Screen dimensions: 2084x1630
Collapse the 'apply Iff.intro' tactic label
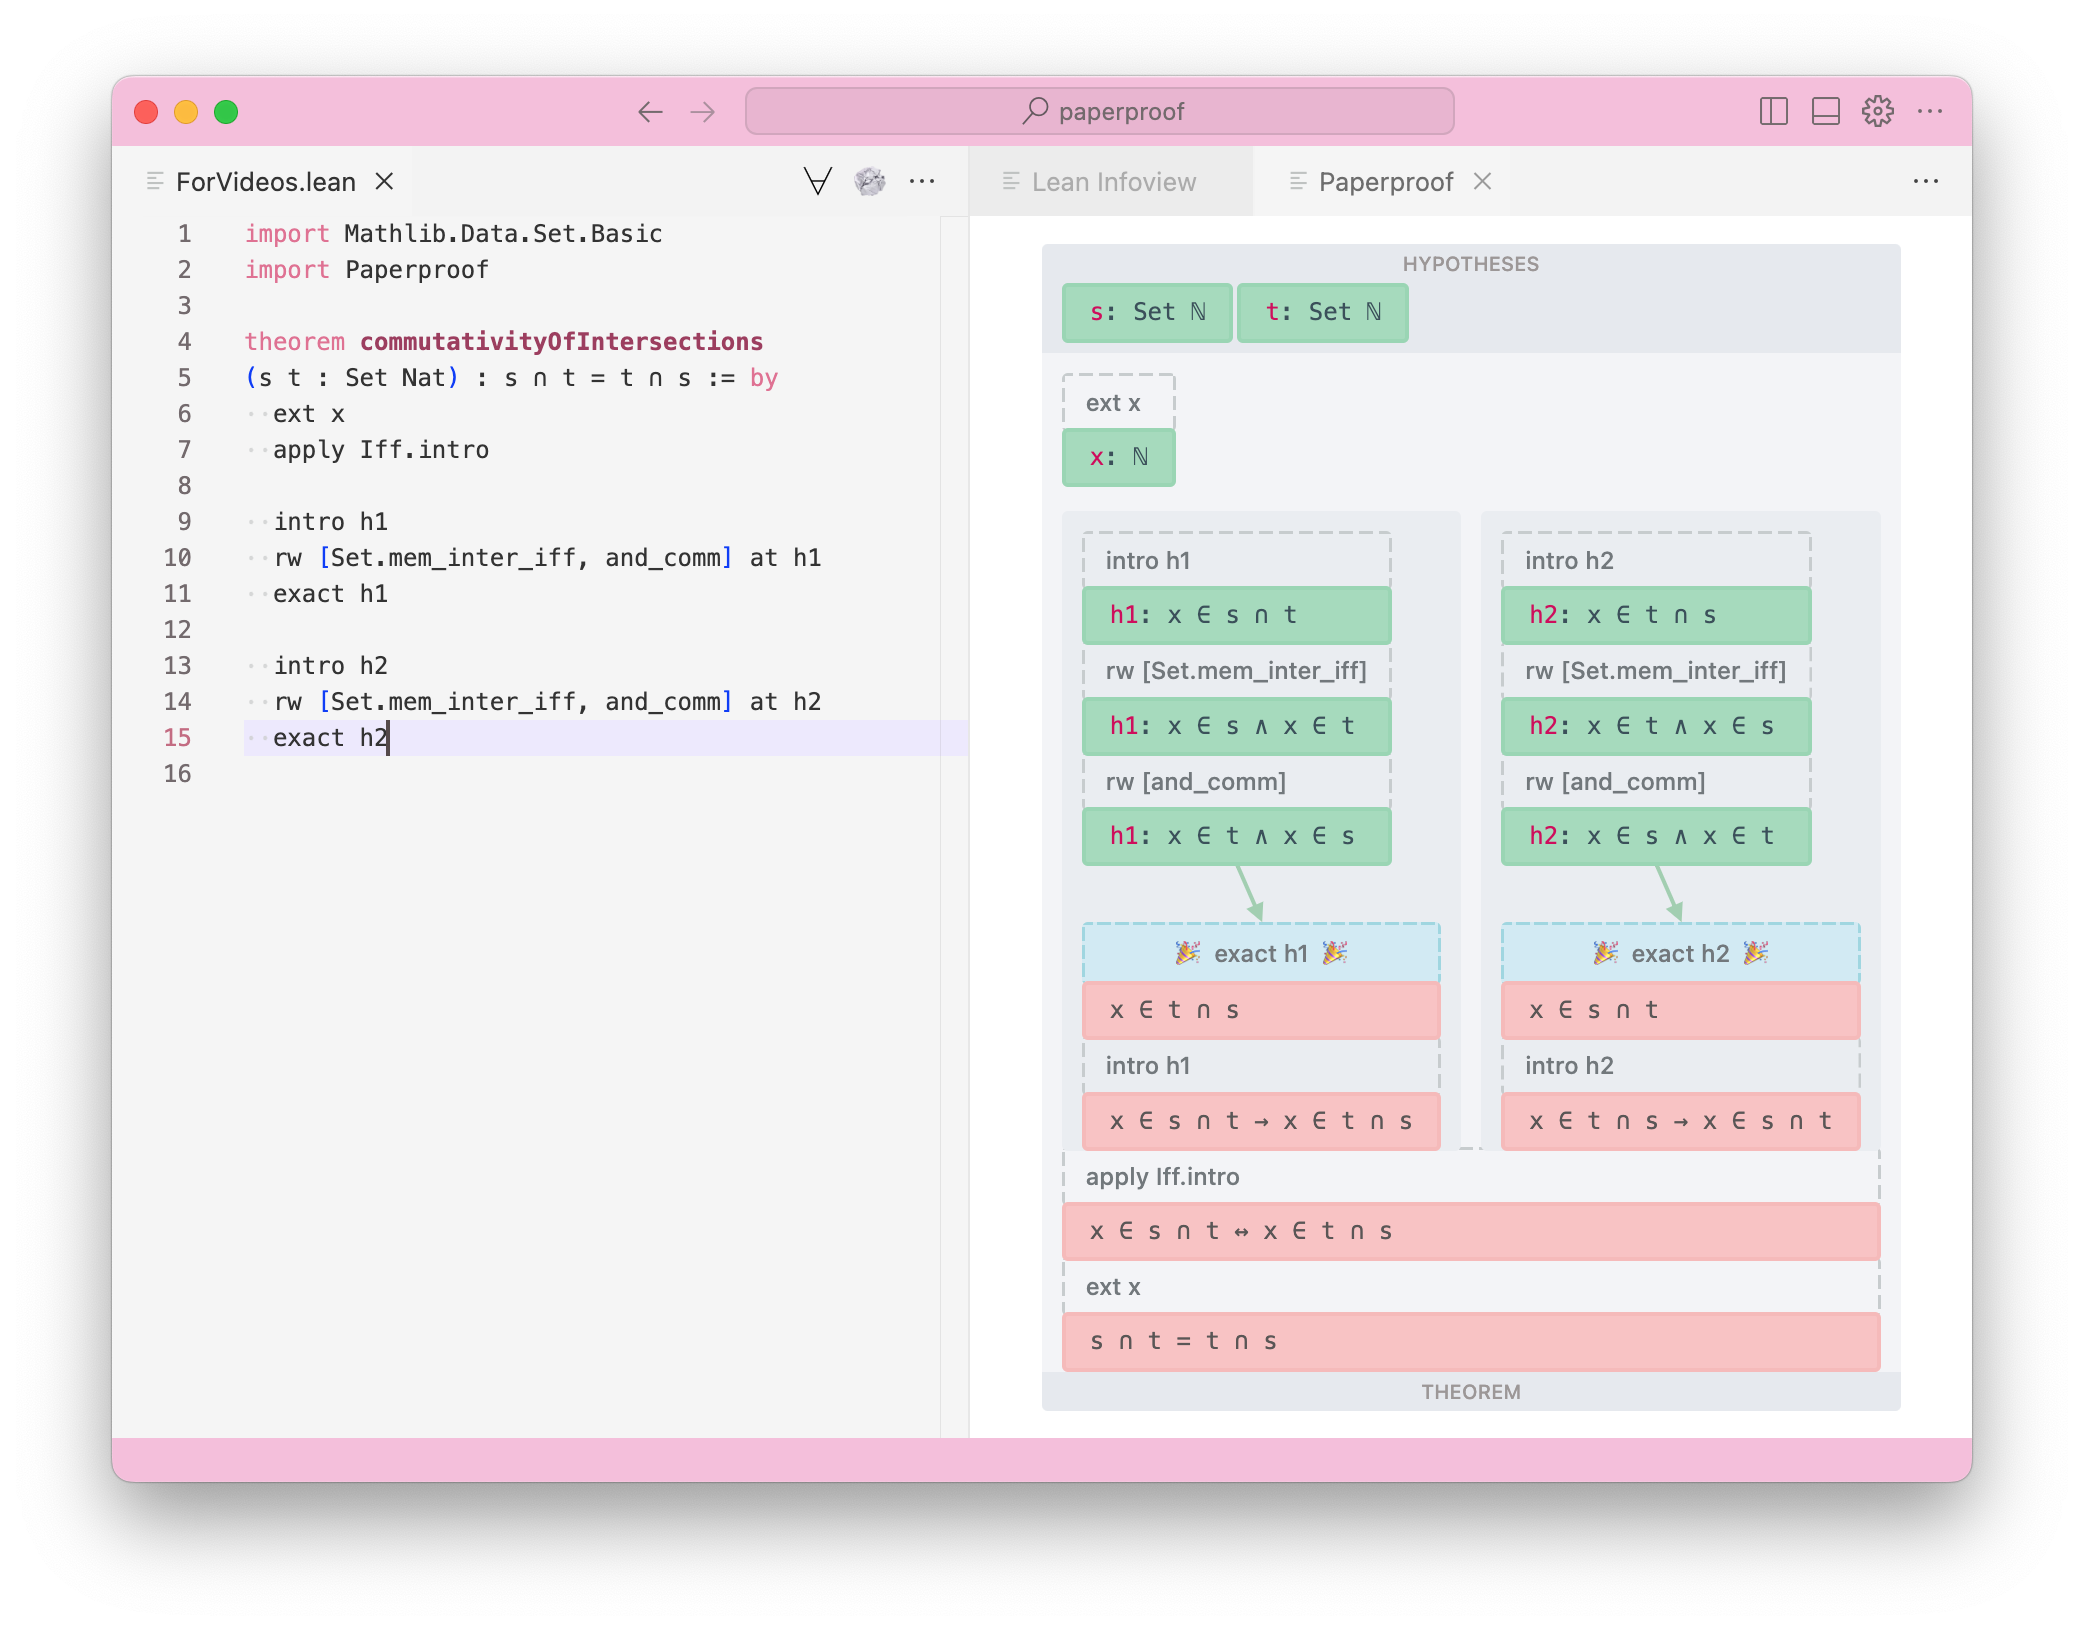point(1162,1176)
